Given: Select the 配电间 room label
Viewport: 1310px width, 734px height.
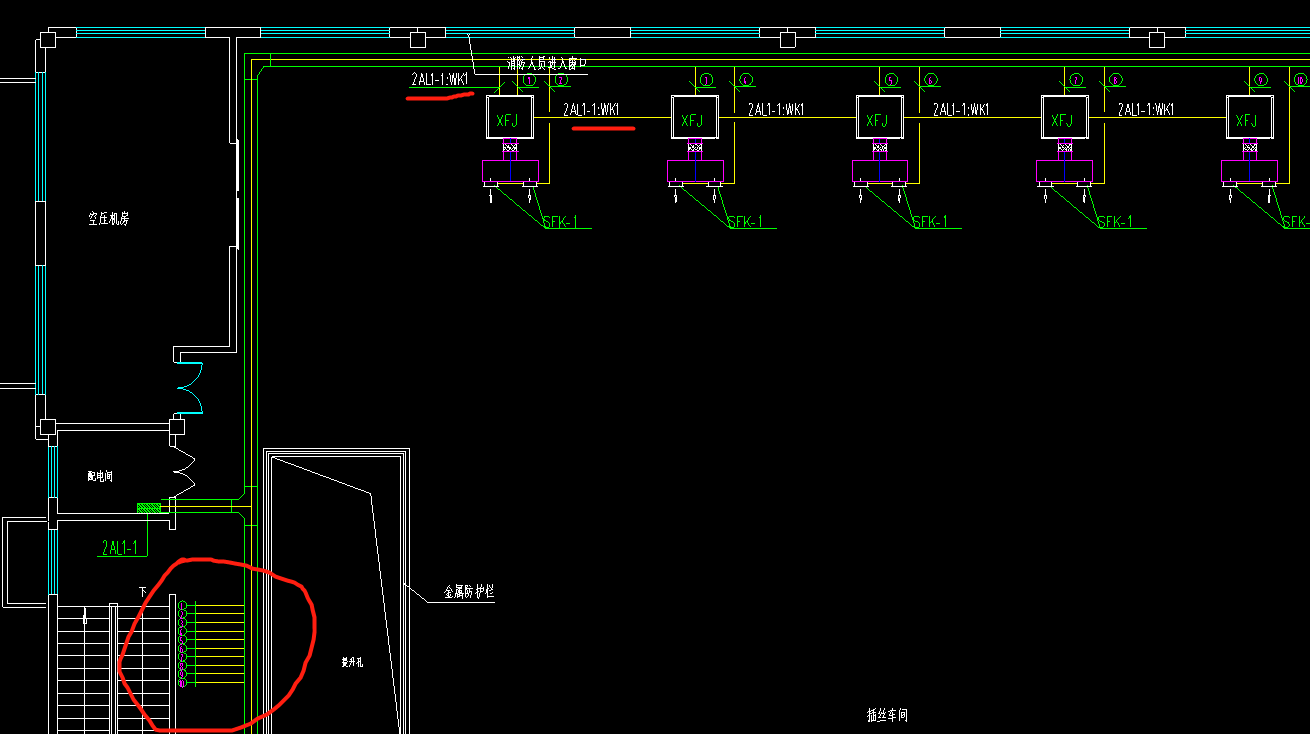Looking at the screenshot, I should click(x=100, y=477).
